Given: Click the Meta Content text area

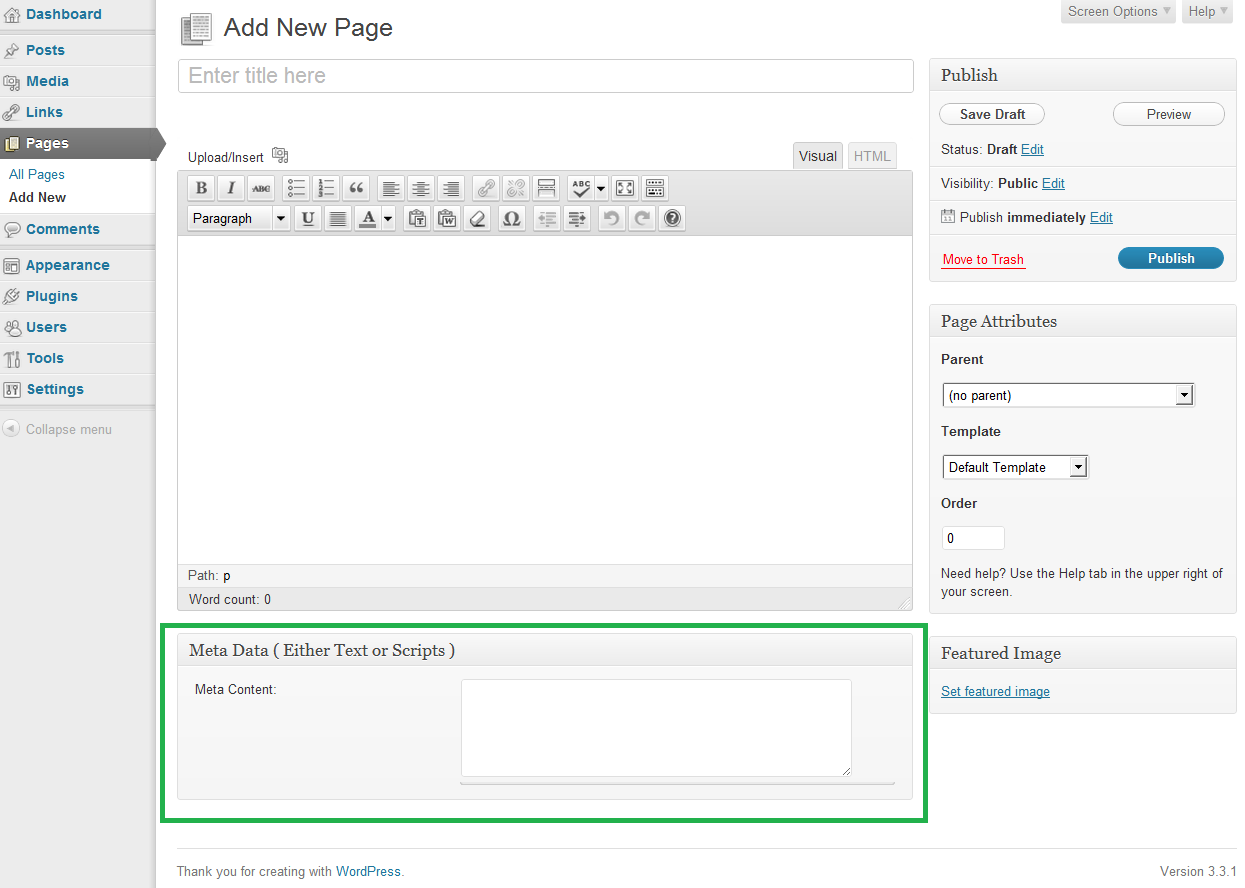Looking at the screenshot, I should click(656, 727).
